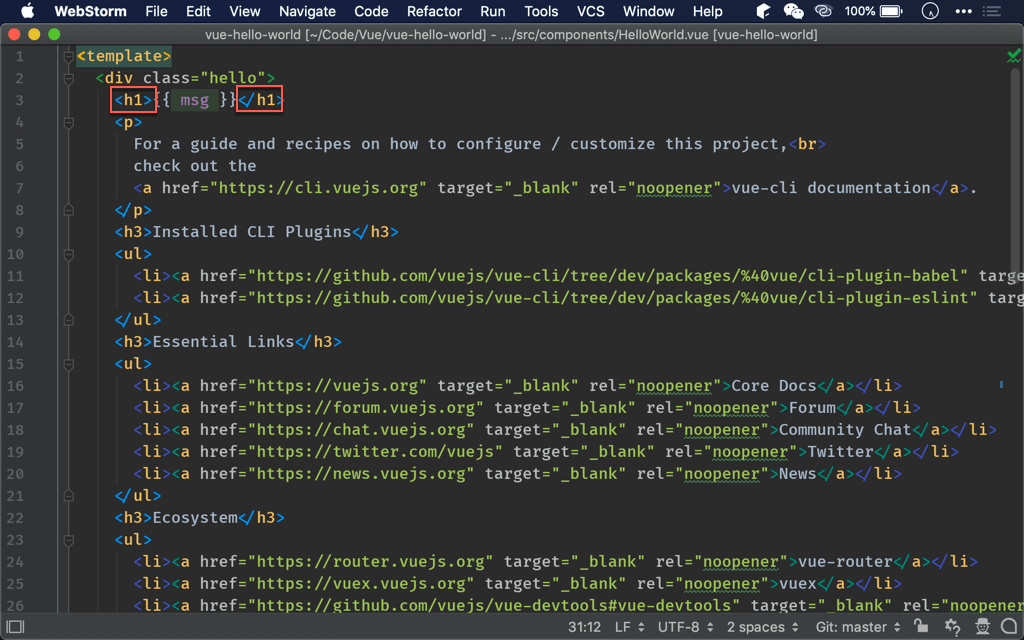Click line number 14 in the gutter
This screenshot has height=640, width=1024.
[x=15, y=342]
